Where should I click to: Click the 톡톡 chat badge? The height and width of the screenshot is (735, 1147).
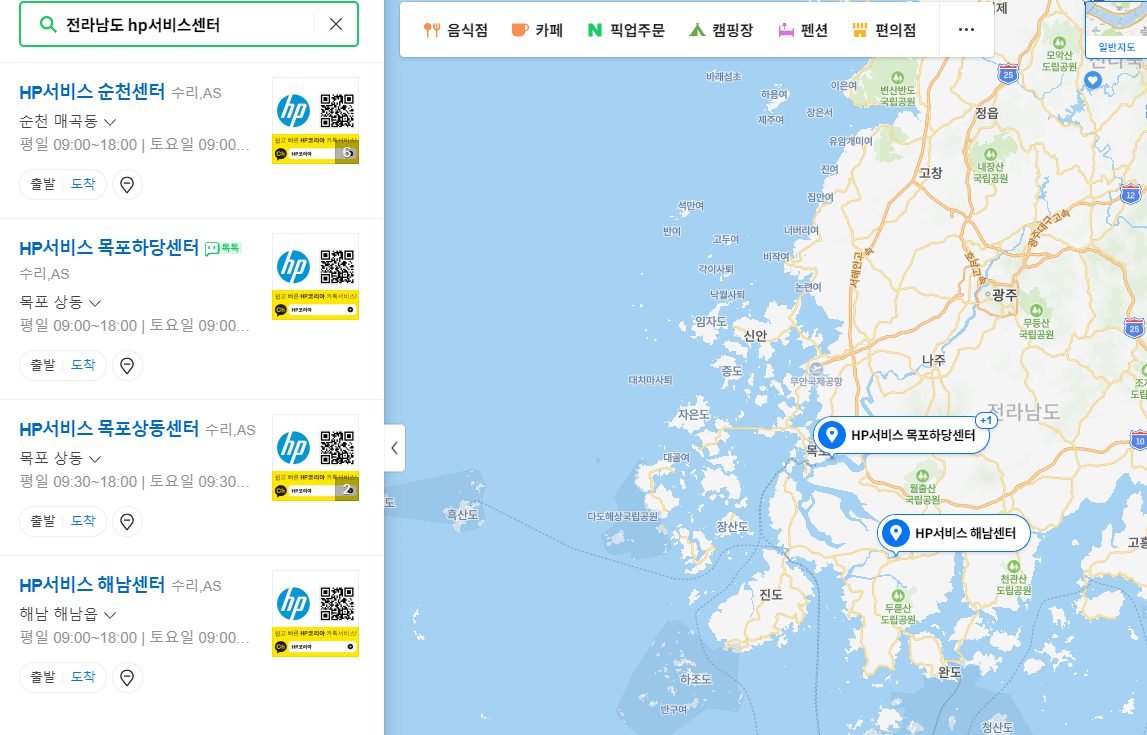pyautogui.click(x=222, y=249)
